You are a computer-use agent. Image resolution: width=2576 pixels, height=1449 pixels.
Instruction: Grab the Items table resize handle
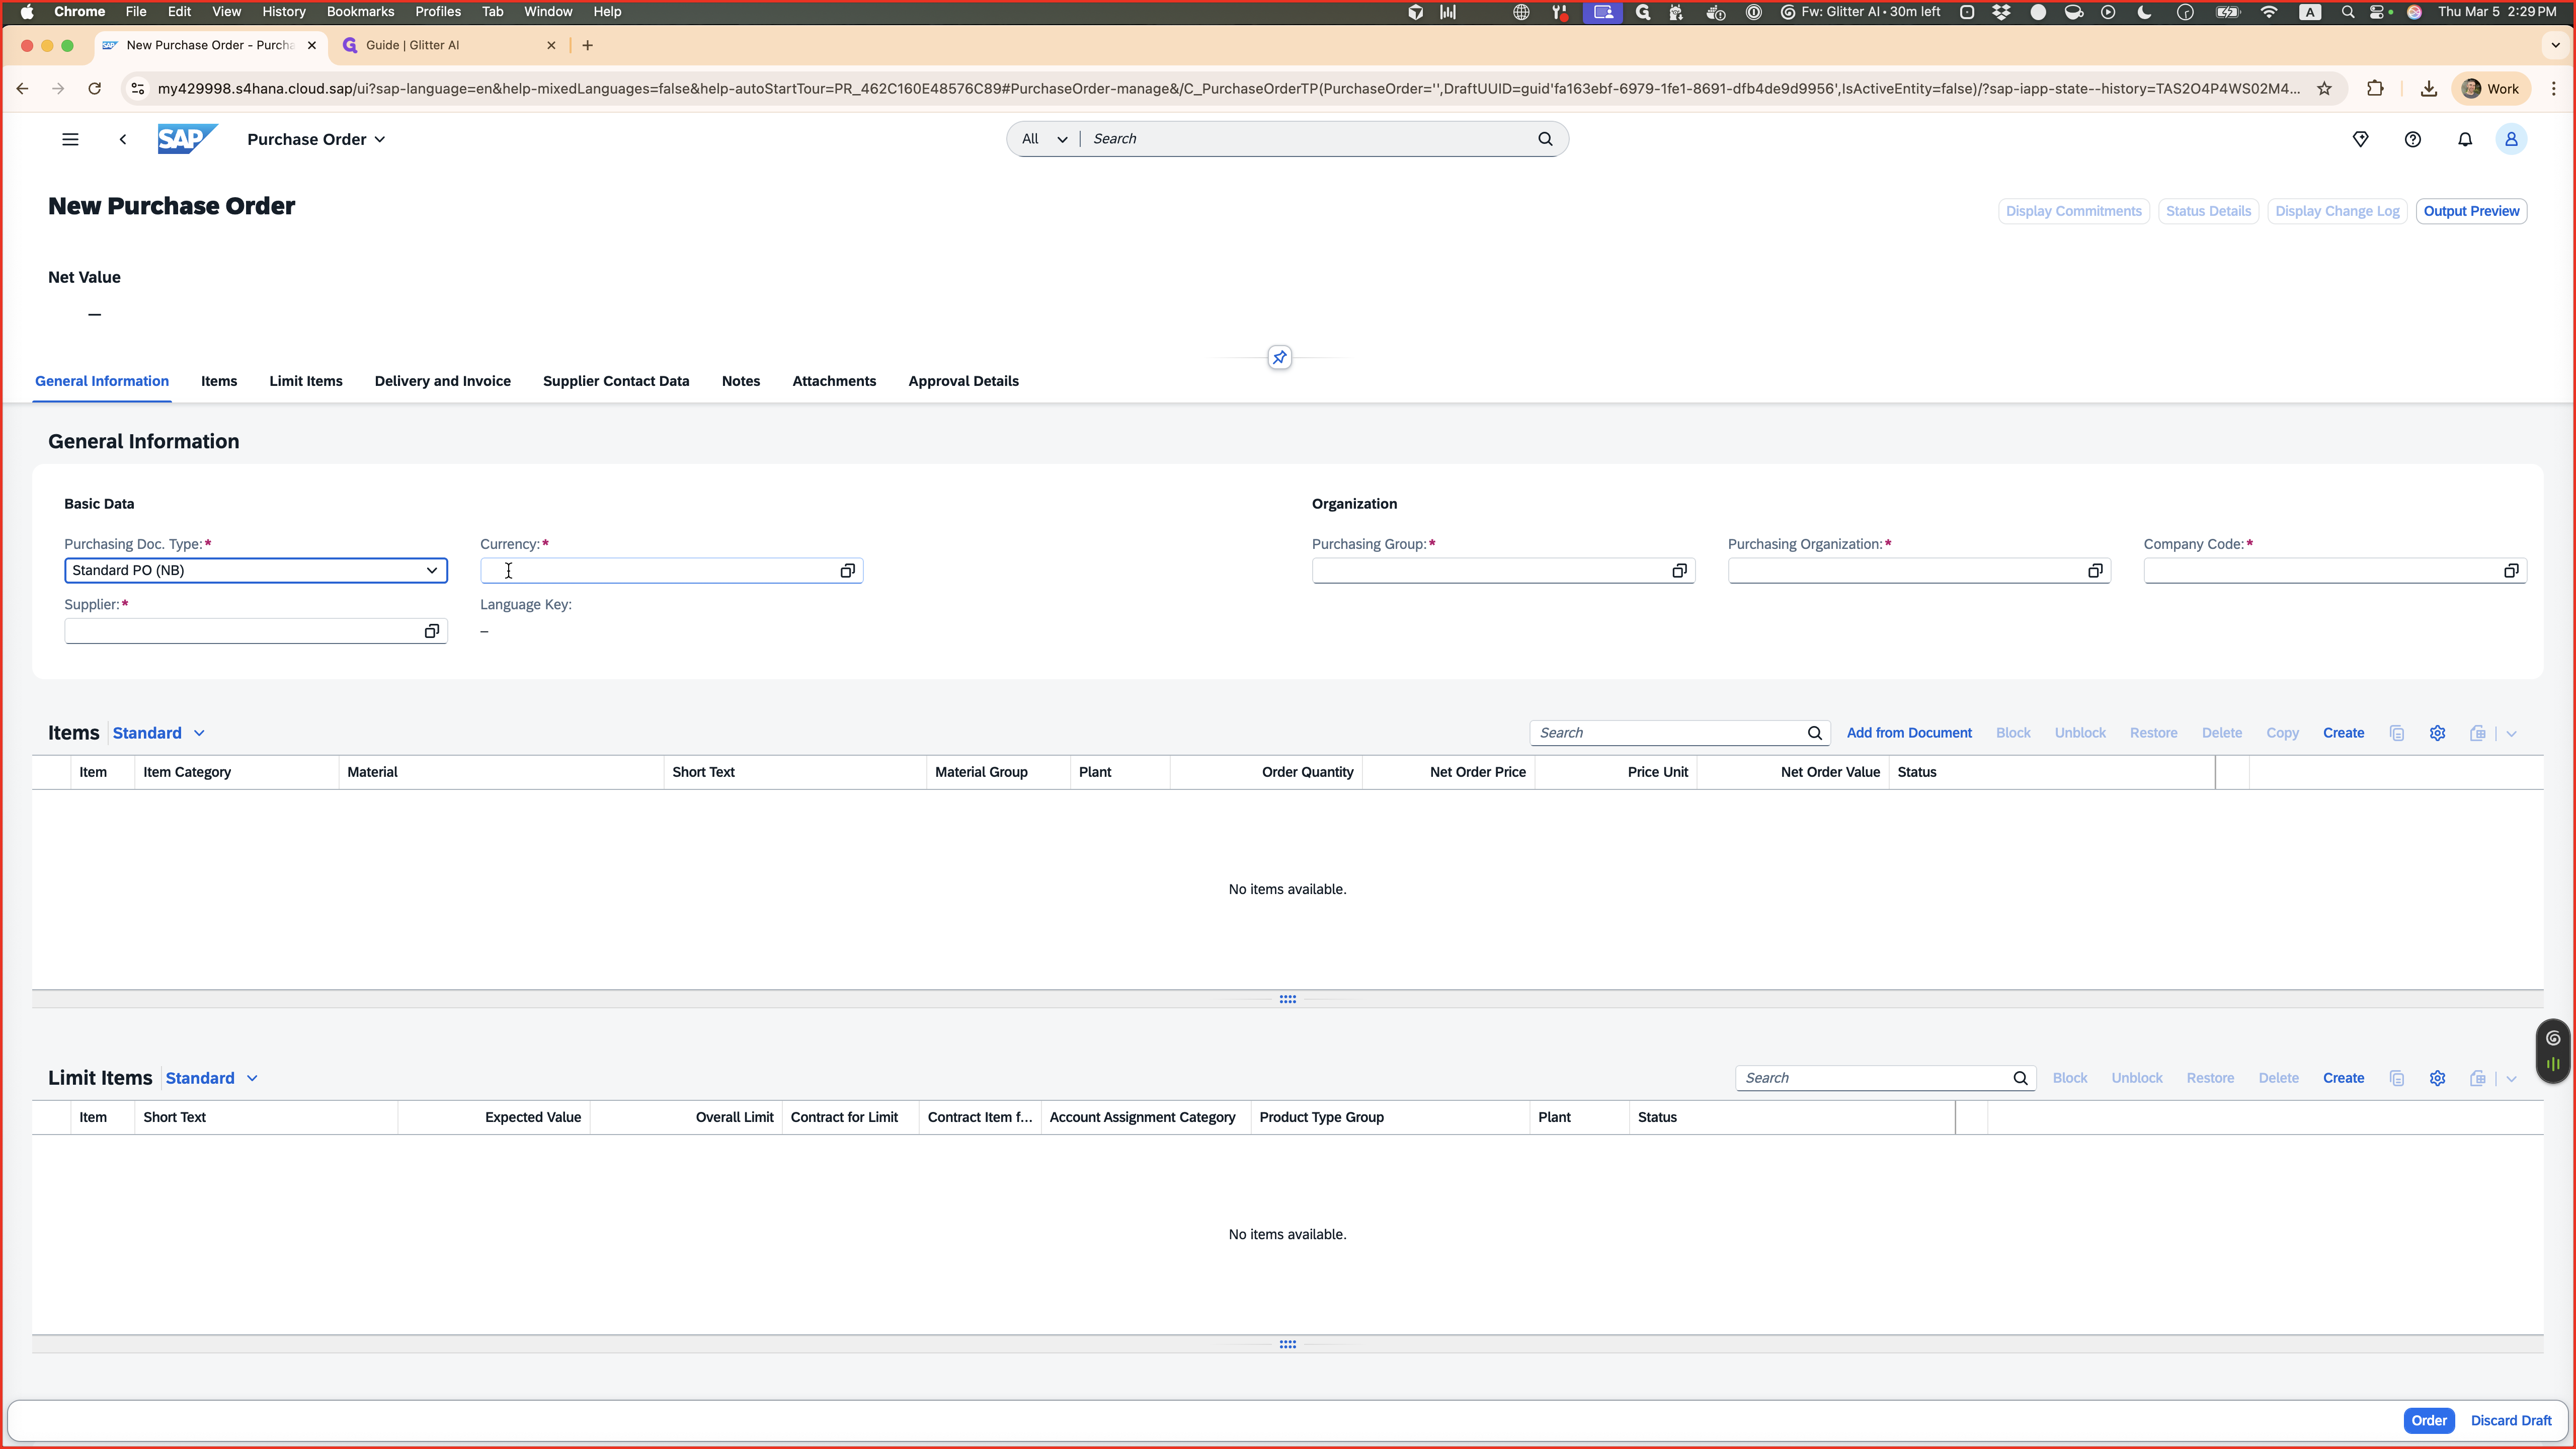[x=1287, y=999]
